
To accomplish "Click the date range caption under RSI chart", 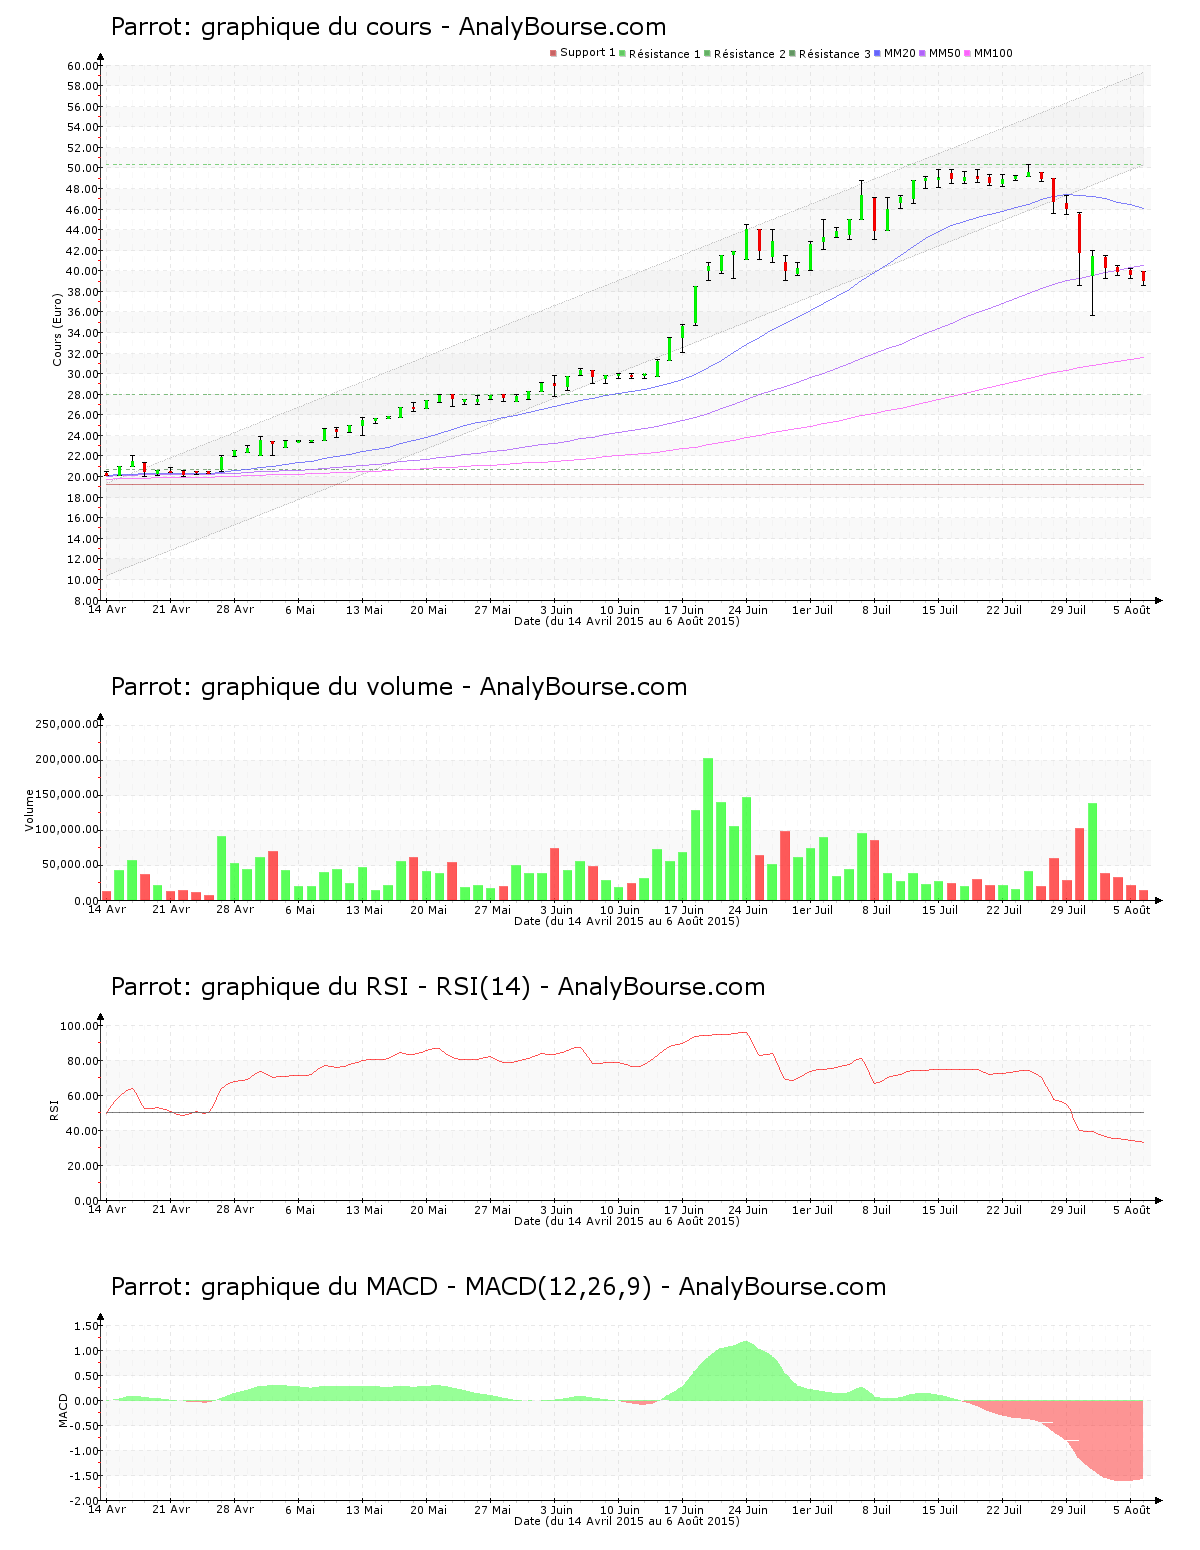I will pos(627,1221).
